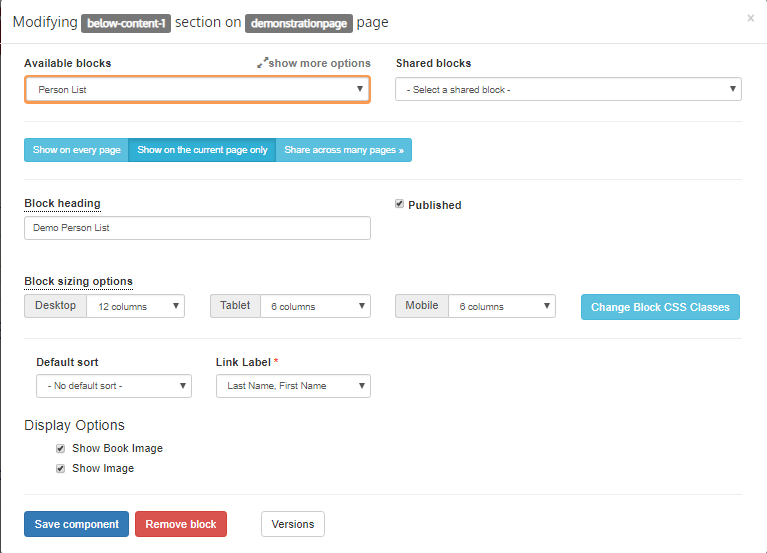Open the Link Label dropdown
Screen dimensions: 767x553
[293, 386]
